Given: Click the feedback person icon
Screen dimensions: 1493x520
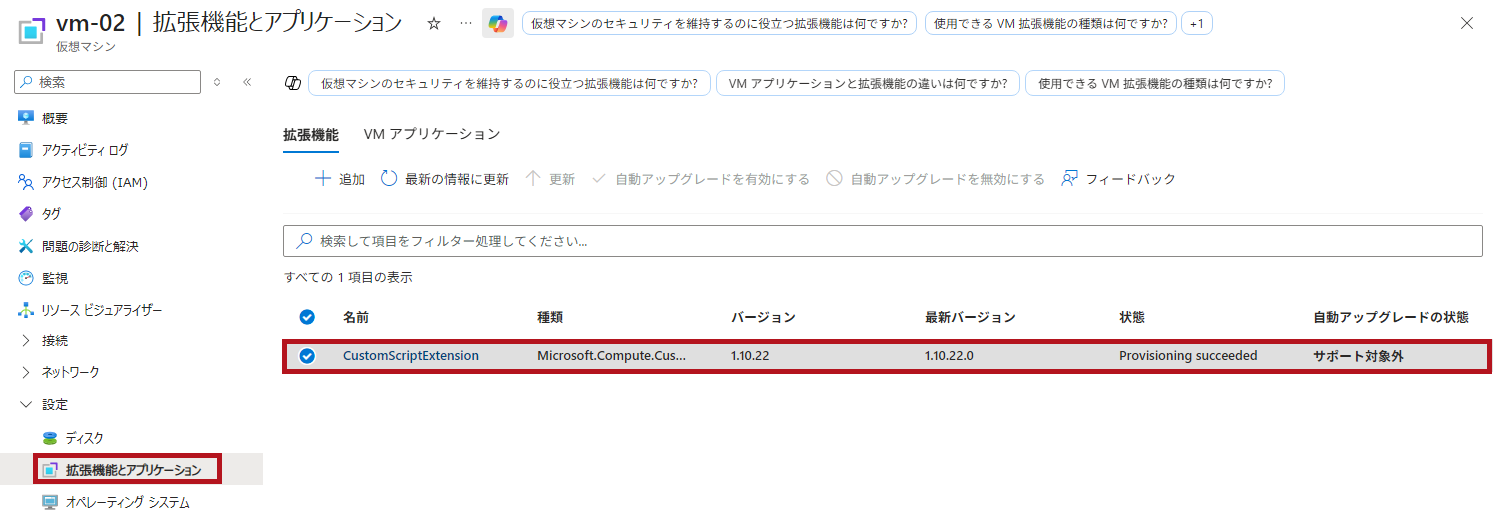Looking at the screenshot, I should pyautogui.click(x=1070, y=179).
